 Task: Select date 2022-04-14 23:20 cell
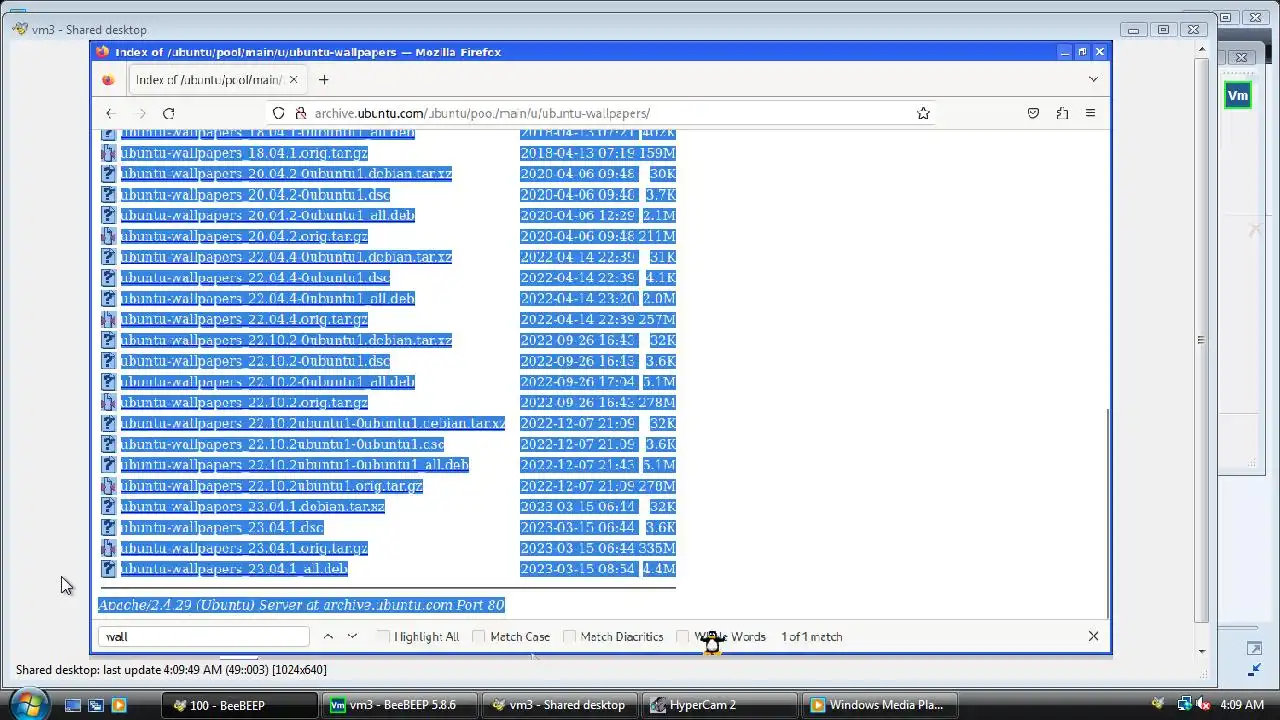pos(577,298)
